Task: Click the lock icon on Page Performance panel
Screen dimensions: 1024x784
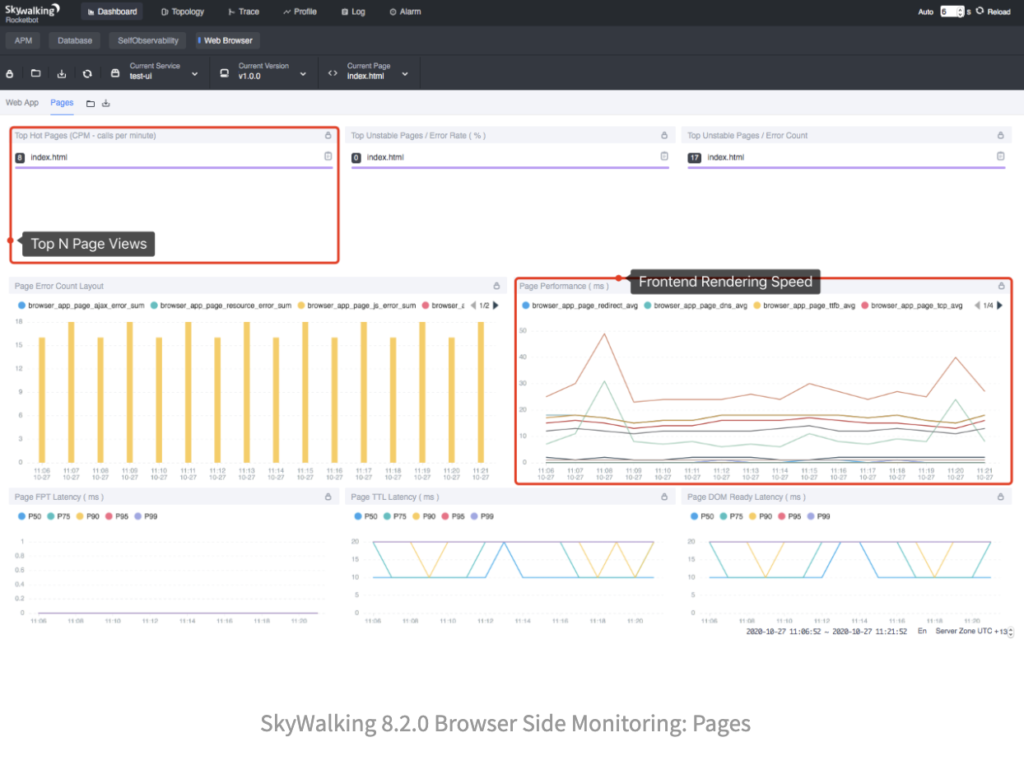Action: click(x=1000, y=286)
